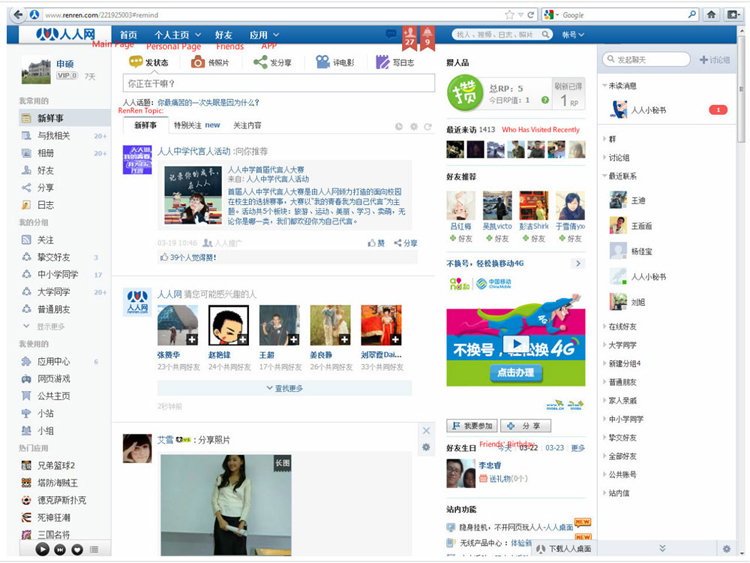Click the chat messages icon in header
This screenshot has width=750, height=563.
(391, 34)
